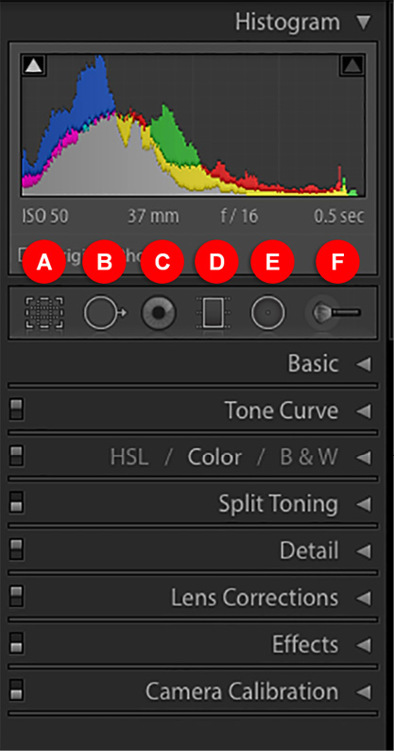Disable the Detail panel switch
Image resolution: width=394 pixels, height=751 pixels.
17,549
